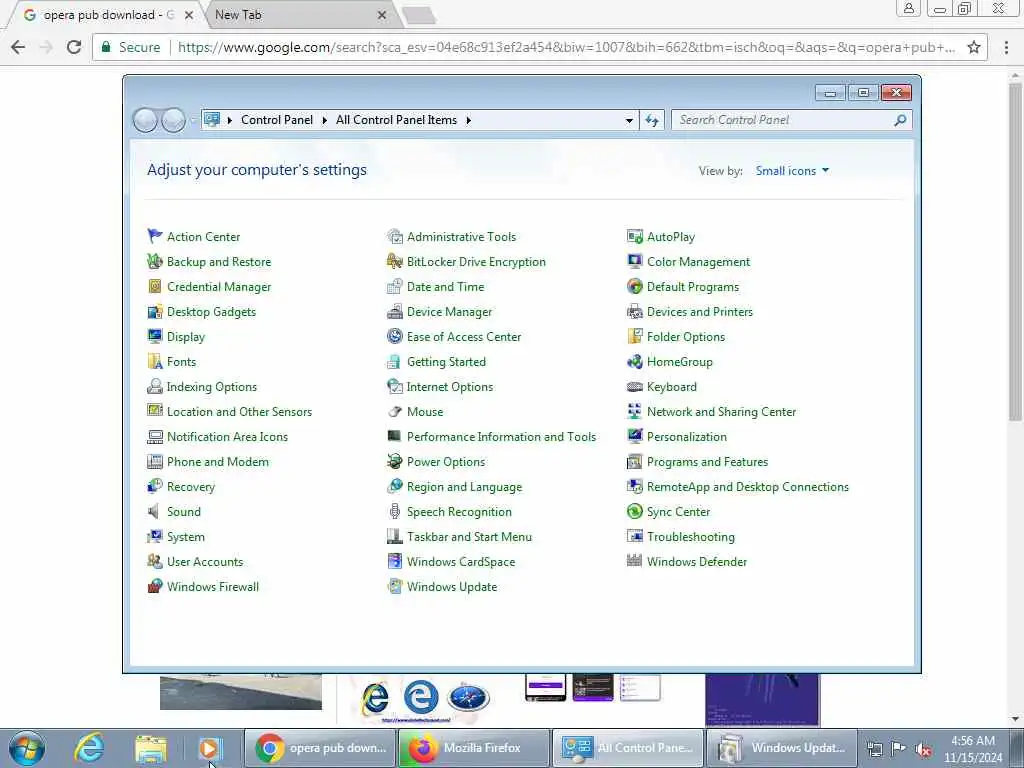Close the New Tab browser tab
Image resolution: width=1024 pixels, height=768 pixels.
(x=382, y=15)
